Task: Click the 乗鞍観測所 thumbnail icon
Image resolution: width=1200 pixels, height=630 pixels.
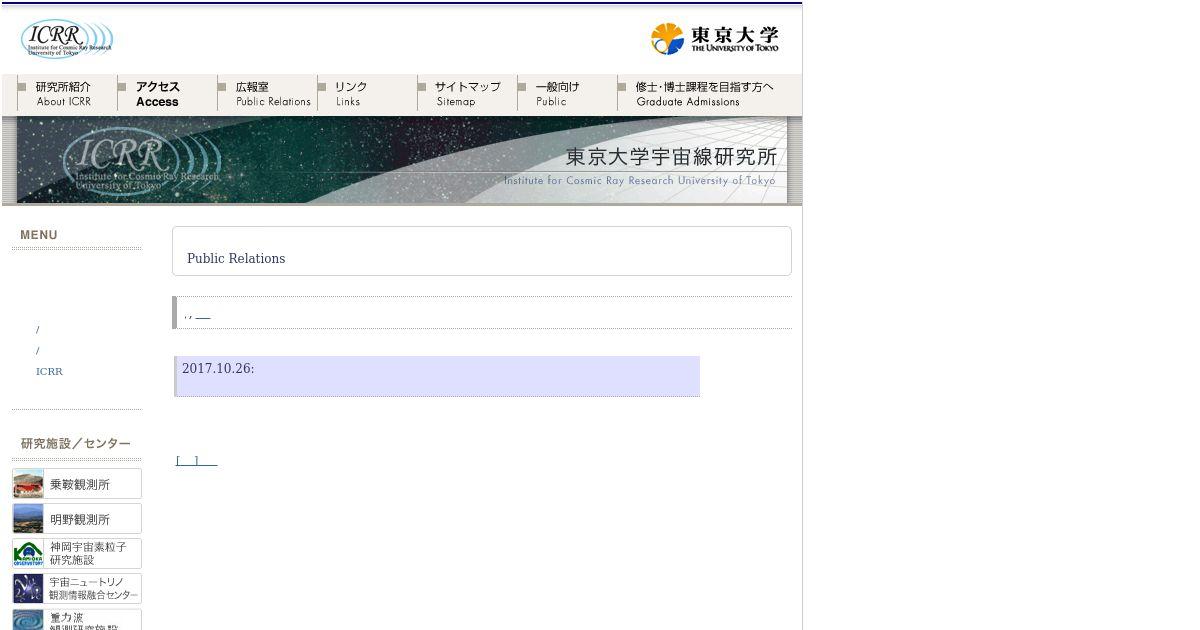Action: tap(28, 484)
